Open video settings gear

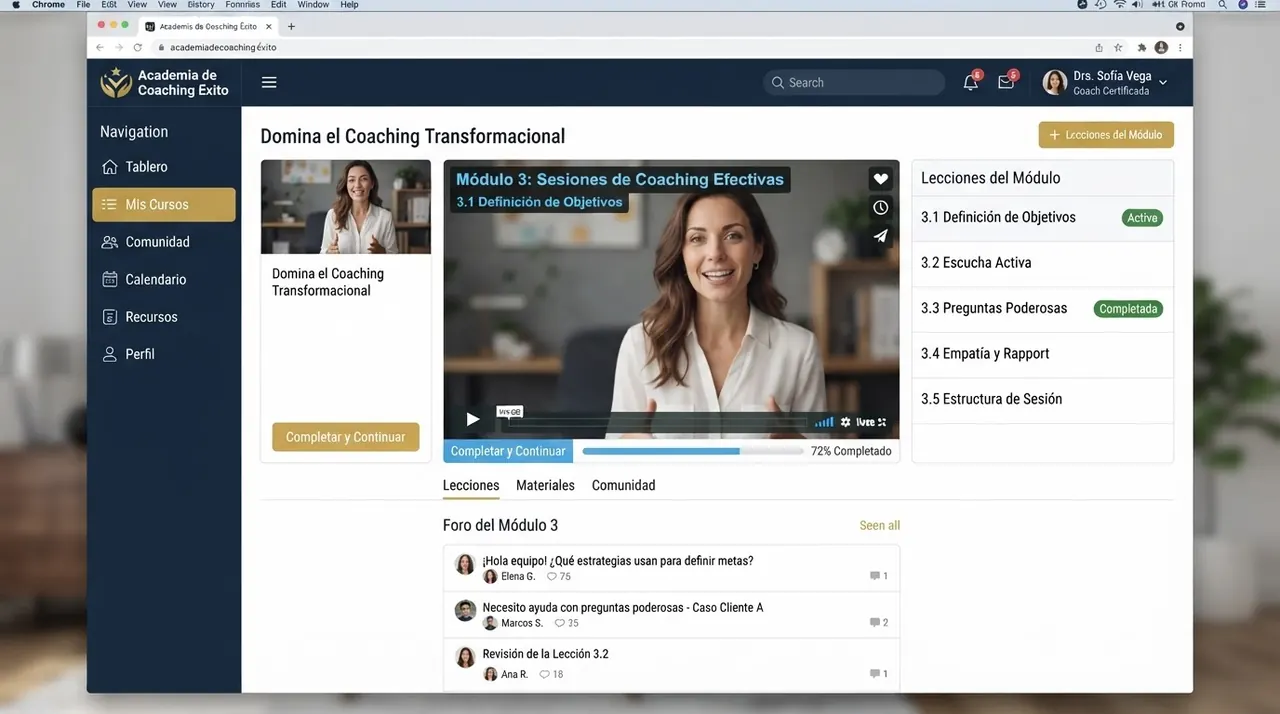point(845,422)
